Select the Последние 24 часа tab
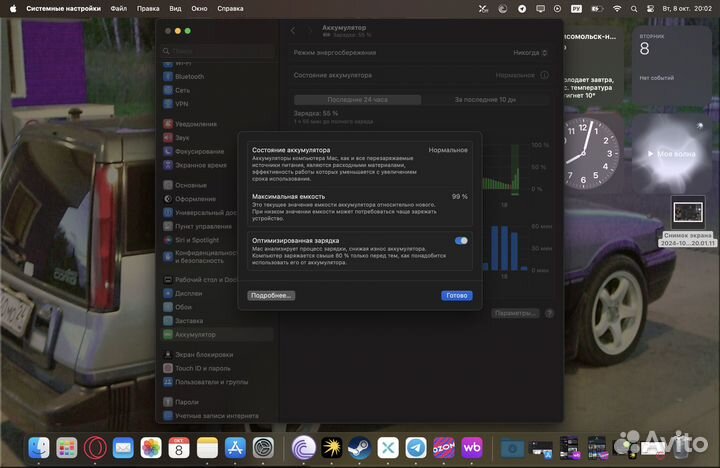 [357, 100]
